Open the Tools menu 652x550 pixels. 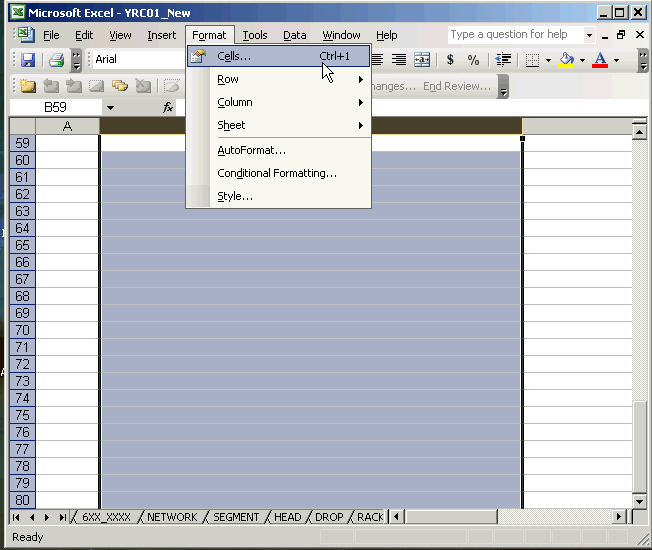pyautogui.click(x=255, y=35)
